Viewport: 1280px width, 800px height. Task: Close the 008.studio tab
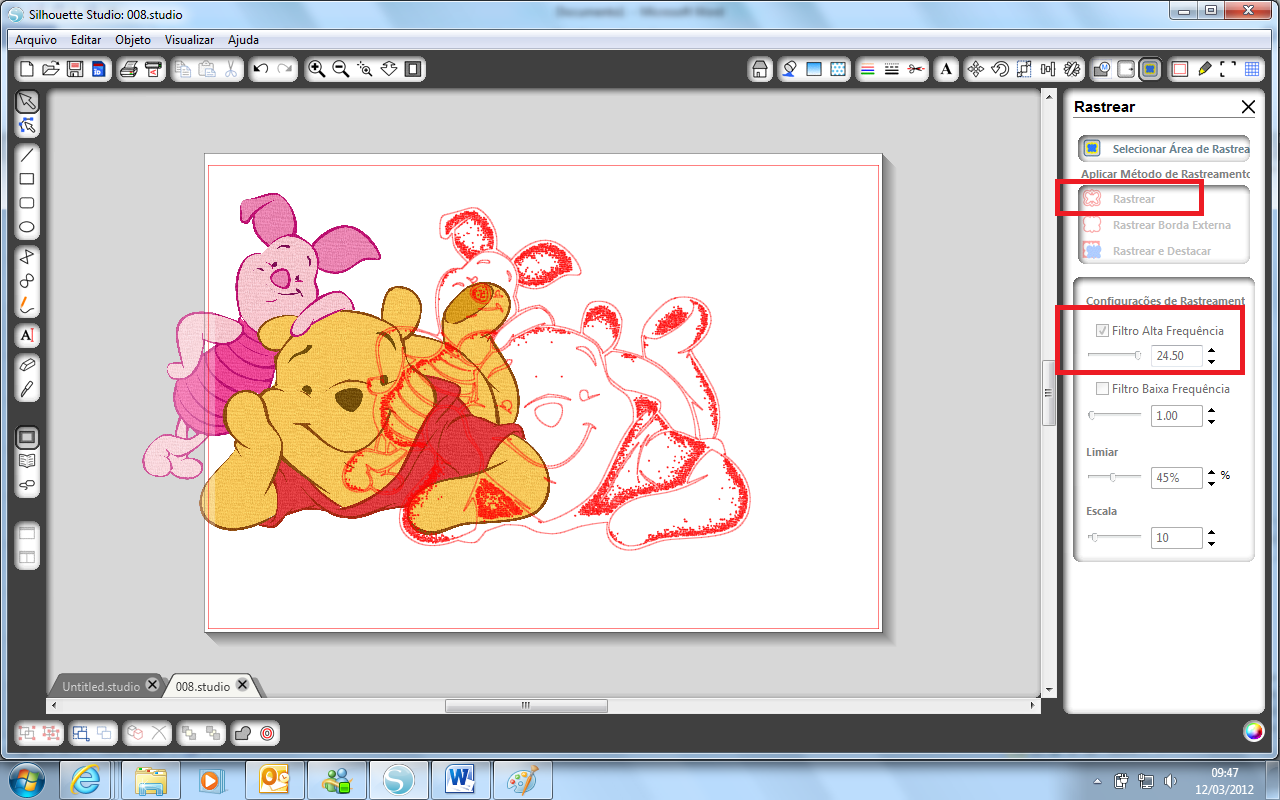[x=243, y=685]
